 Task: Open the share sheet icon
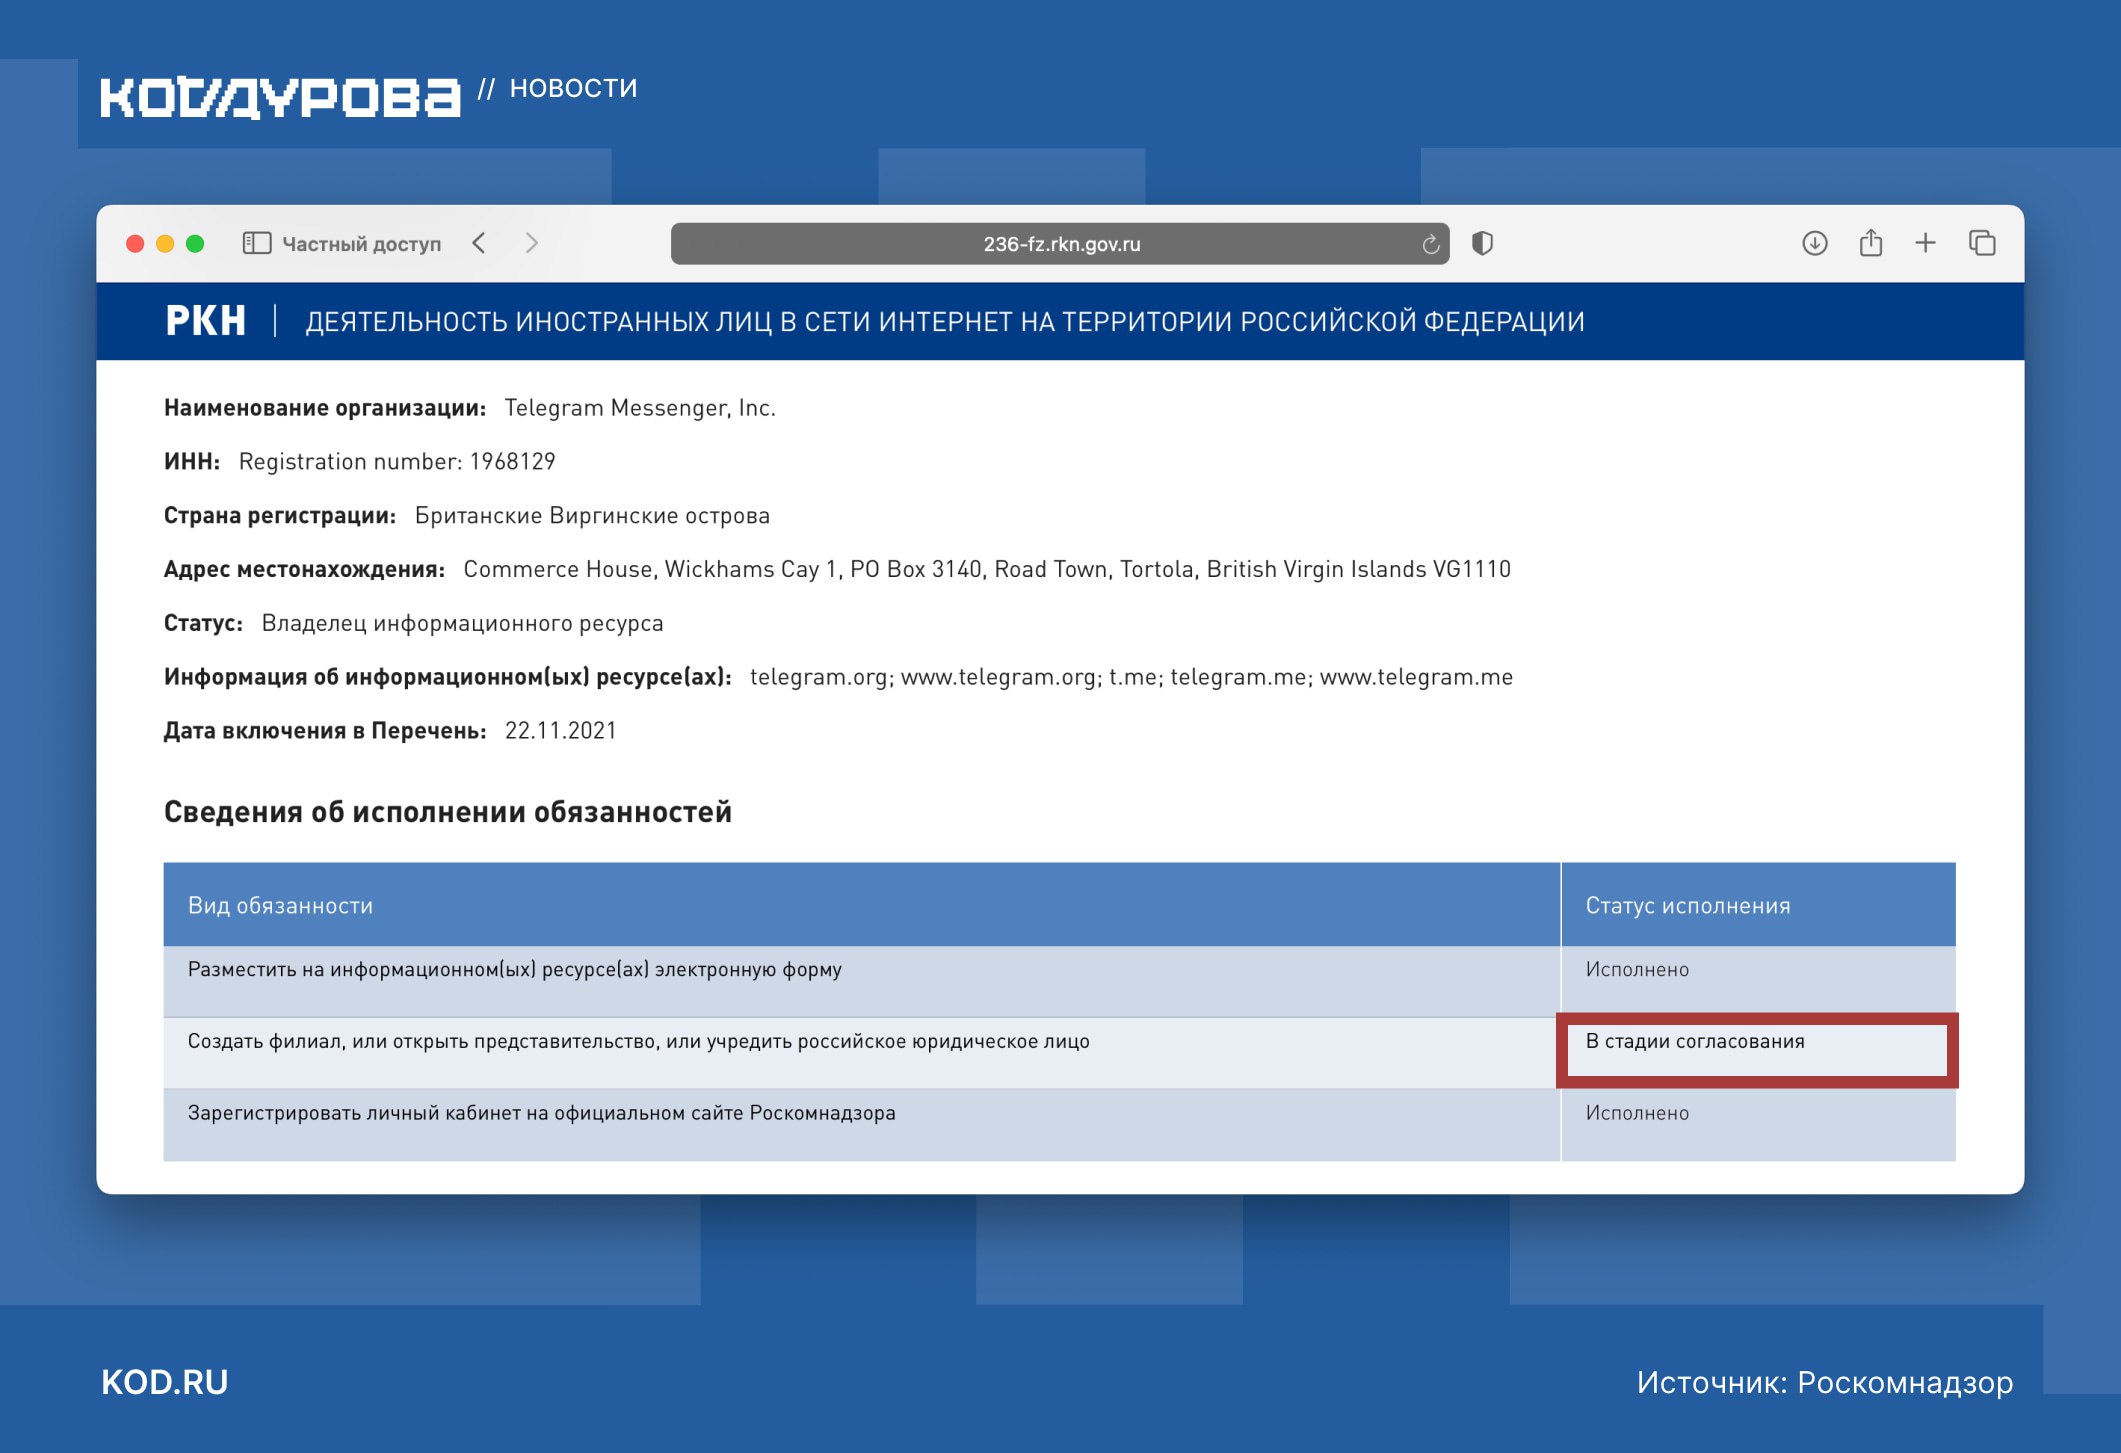pos(1871,243)
